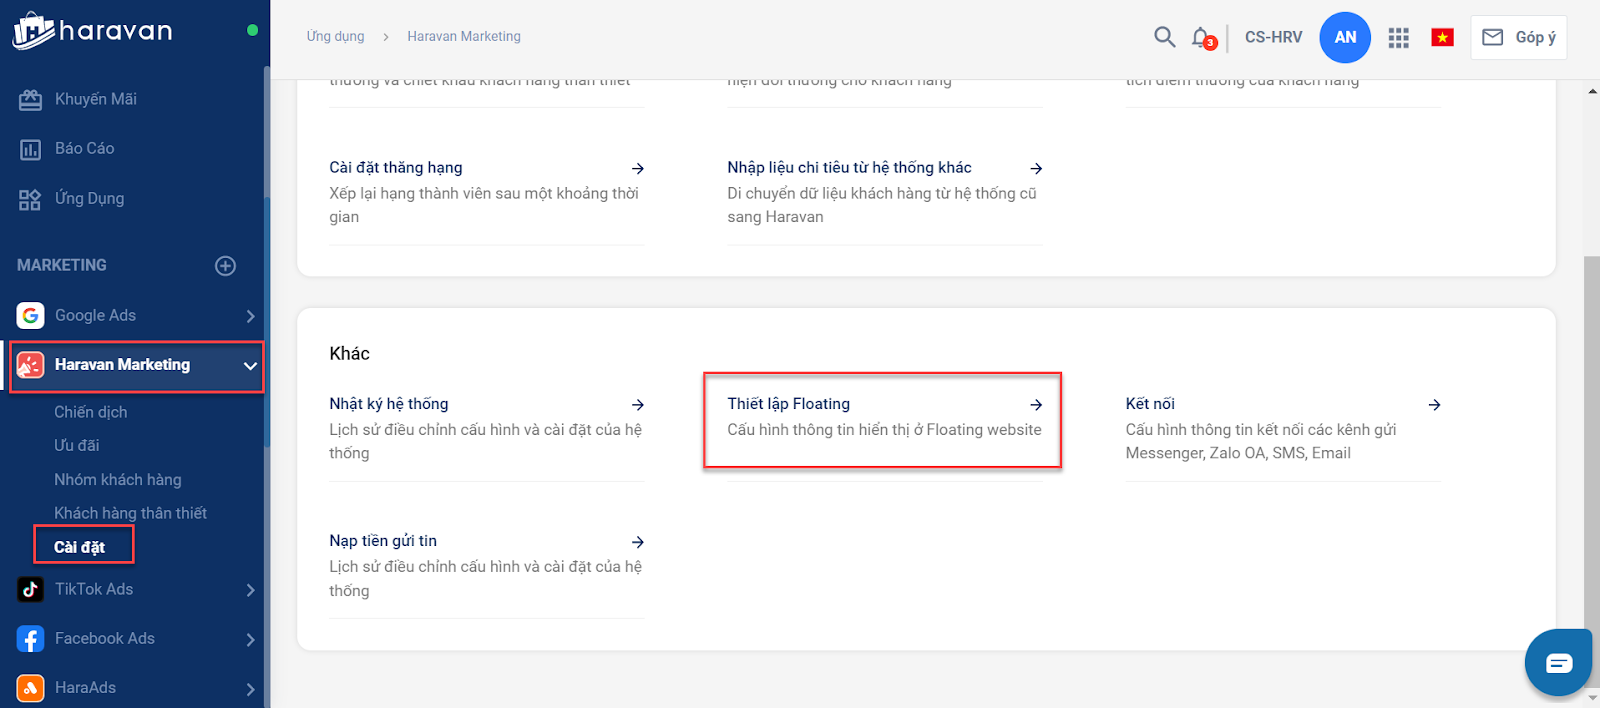Open the Khuyến Mãi icon in sidebar
Screen dimensions: 1600x708
point(30,99)
